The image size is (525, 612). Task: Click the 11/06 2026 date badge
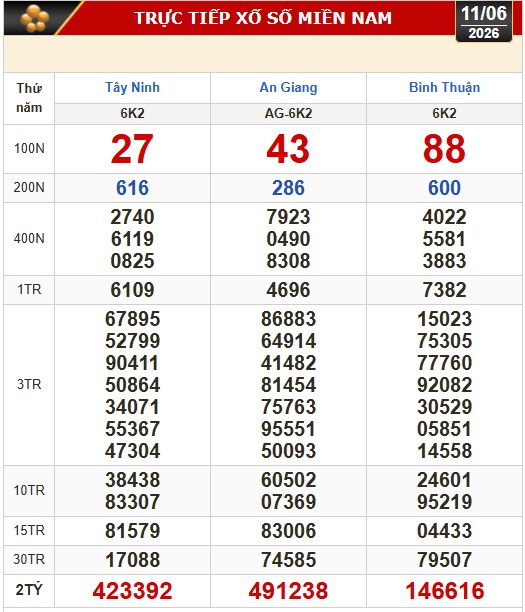click(x=484, y=21)
